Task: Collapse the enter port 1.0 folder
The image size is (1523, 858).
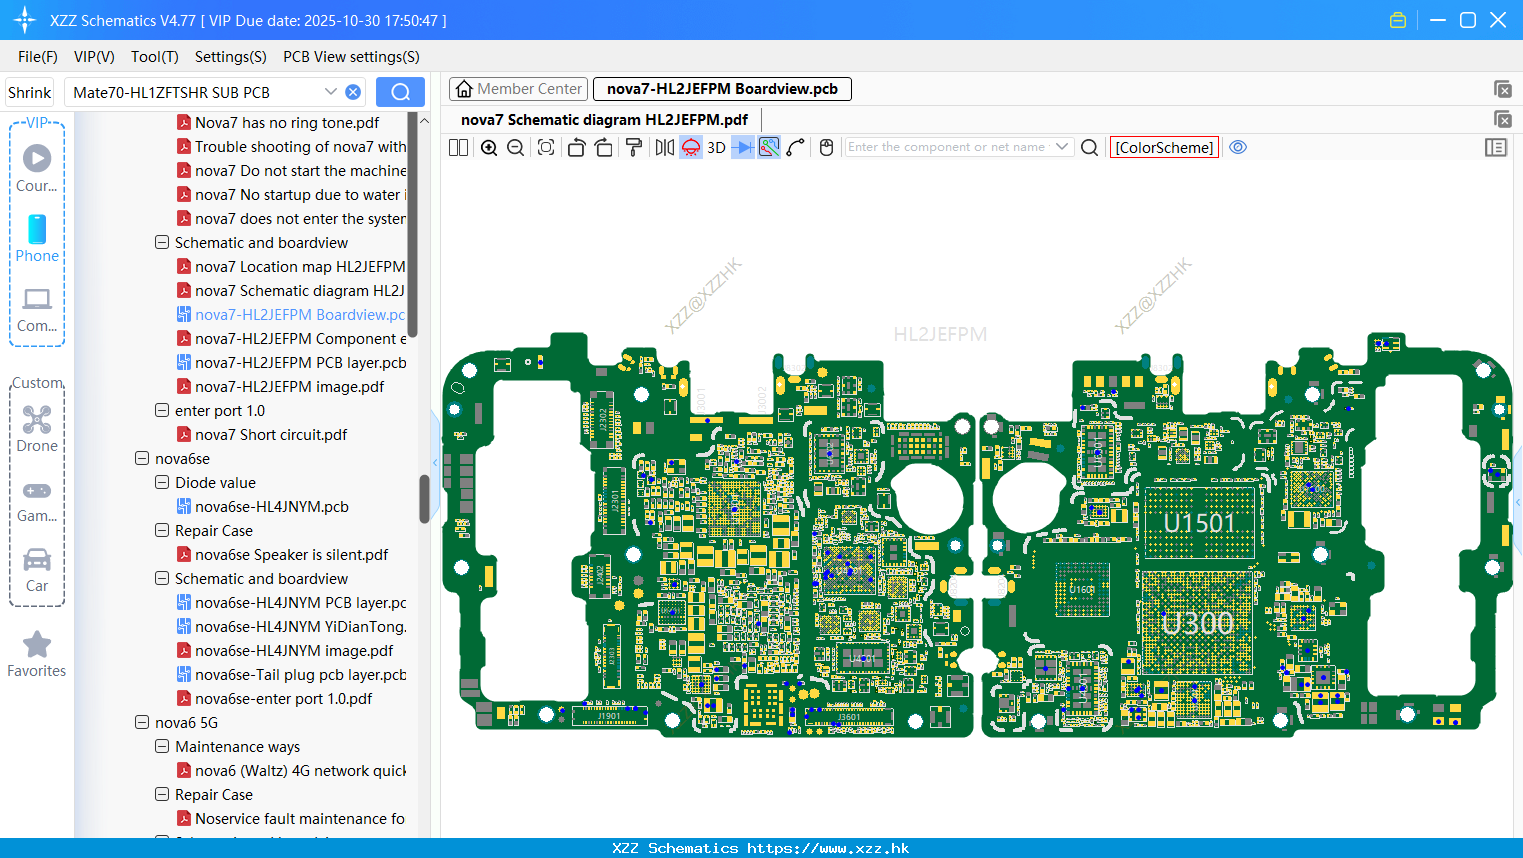Action: click(162, 411)
